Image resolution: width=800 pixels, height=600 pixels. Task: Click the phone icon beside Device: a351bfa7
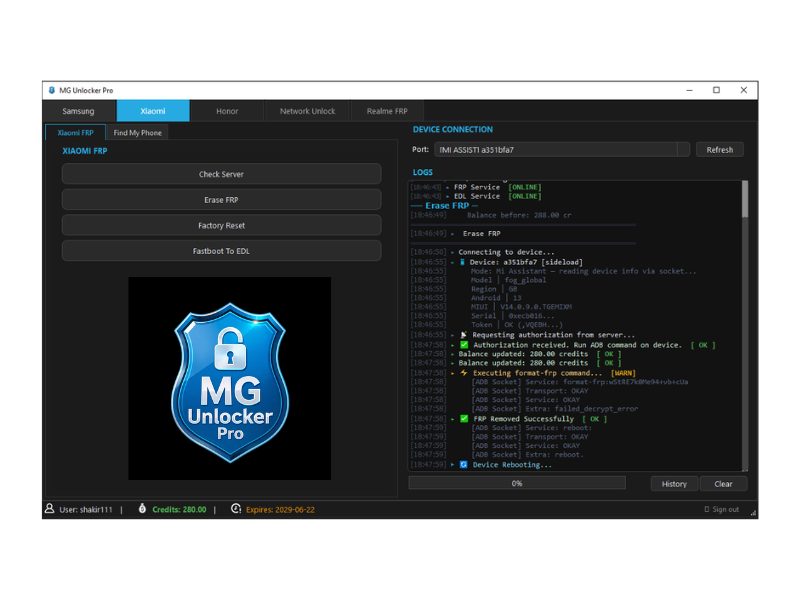pos(462,262)
